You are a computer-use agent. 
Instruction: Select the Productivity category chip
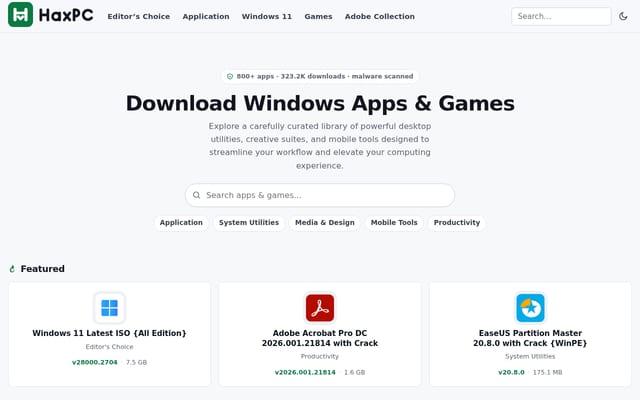(x=457, y=222)
